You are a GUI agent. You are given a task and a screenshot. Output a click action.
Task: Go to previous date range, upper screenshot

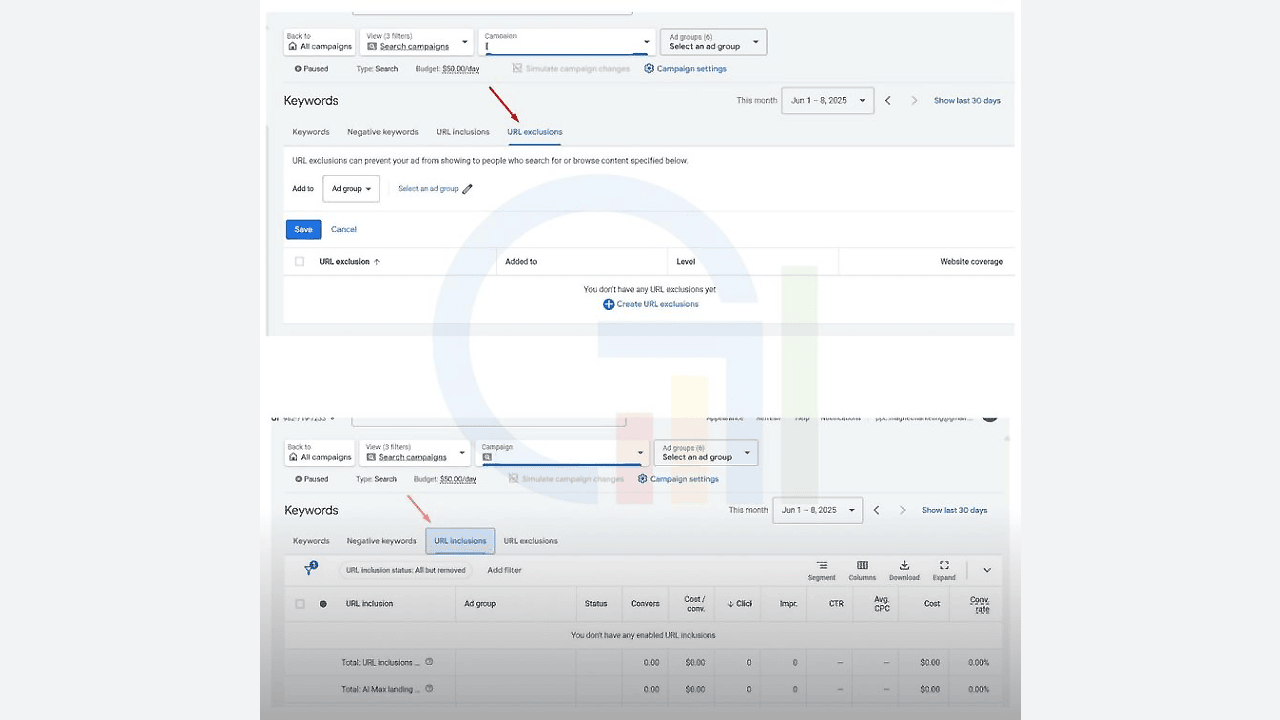point(887,101)
